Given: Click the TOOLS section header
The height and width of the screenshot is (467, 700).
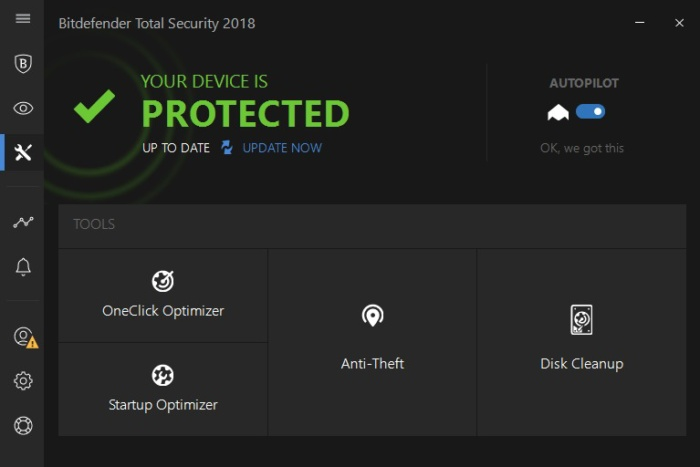Looking at the screenshot, I should tap(94, 225).
